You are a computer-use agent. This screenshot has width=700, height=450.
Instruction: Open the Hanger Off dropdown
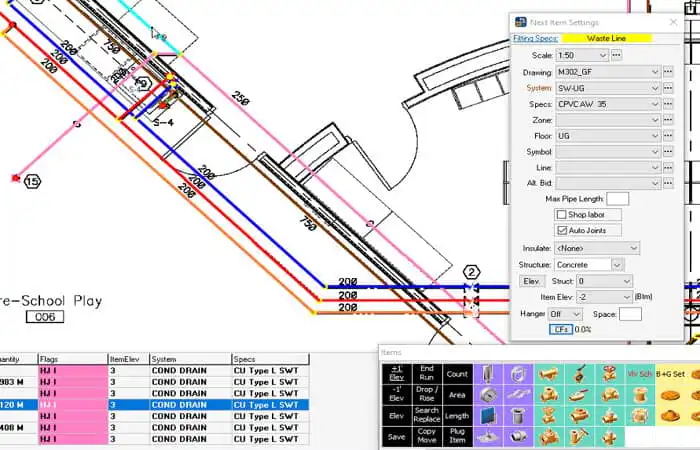(x=565, y=314)
